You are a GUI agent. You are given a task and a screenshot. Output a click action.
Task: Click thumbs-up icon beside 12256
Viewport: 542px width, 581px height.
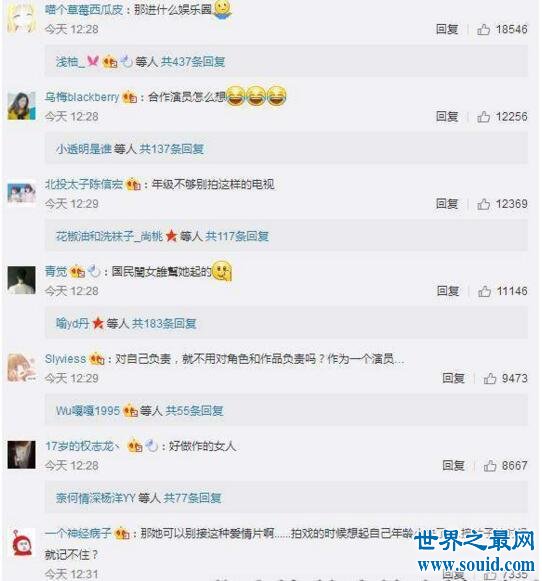pos(483,117)
